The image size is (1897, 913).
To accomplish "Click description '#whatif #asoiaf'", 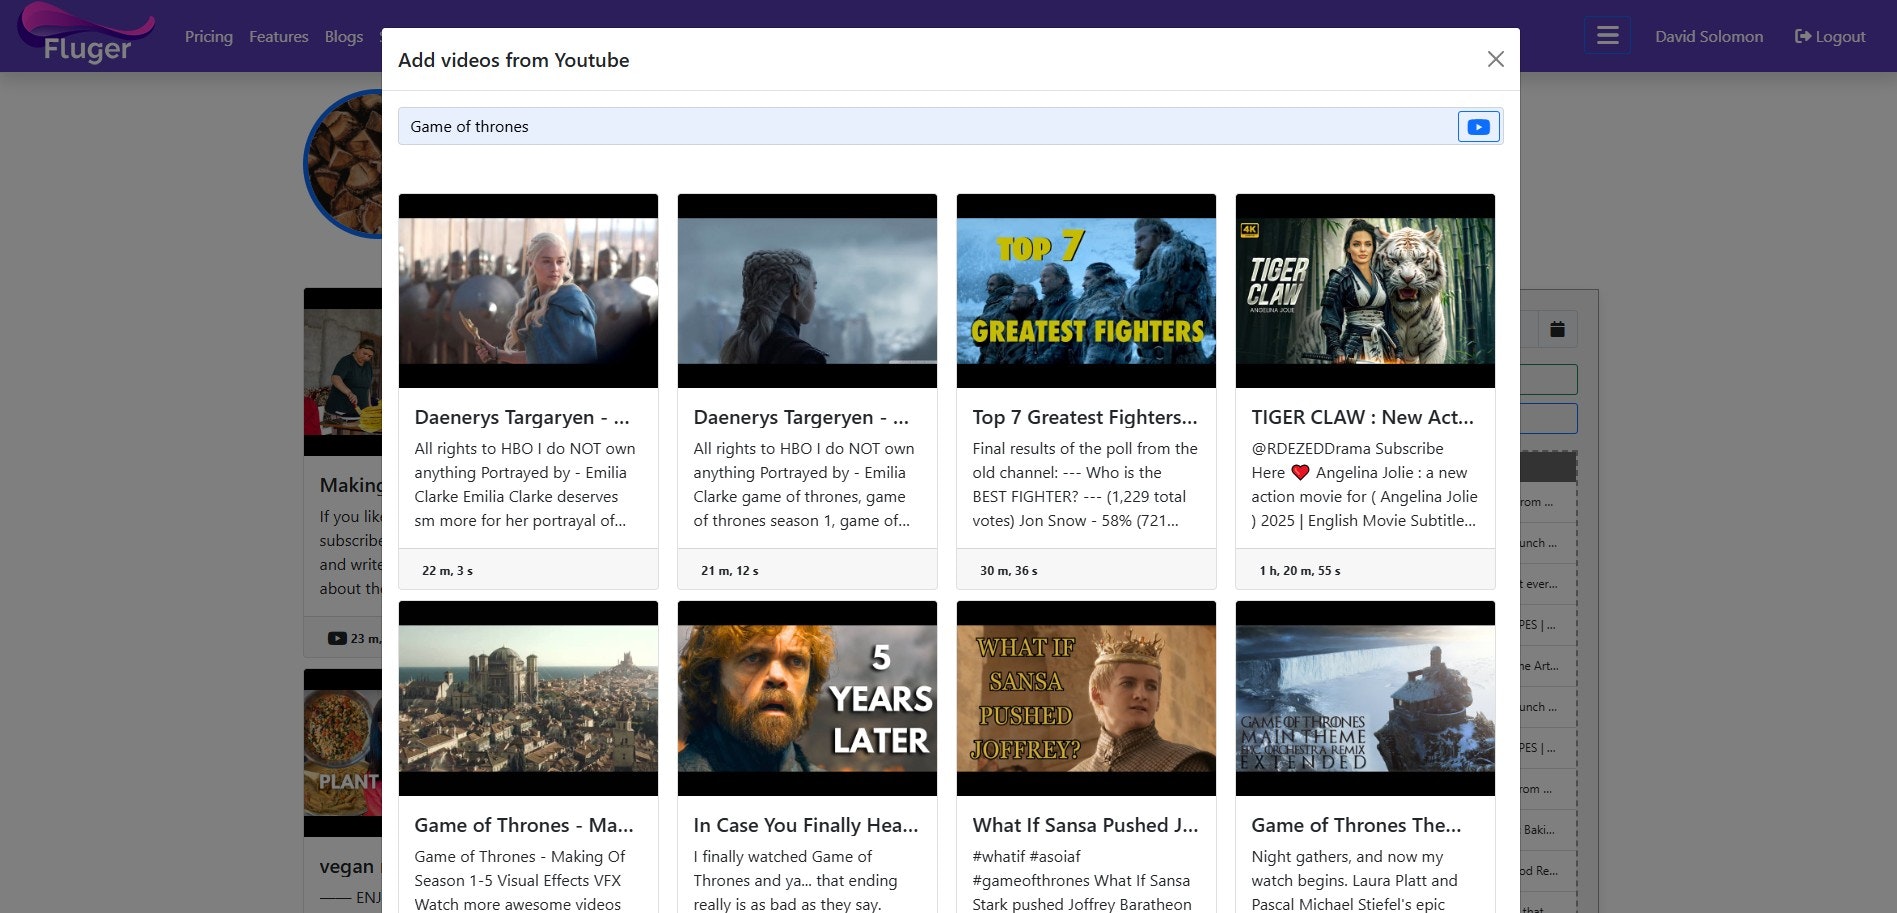I will (x=1027, y=857).
